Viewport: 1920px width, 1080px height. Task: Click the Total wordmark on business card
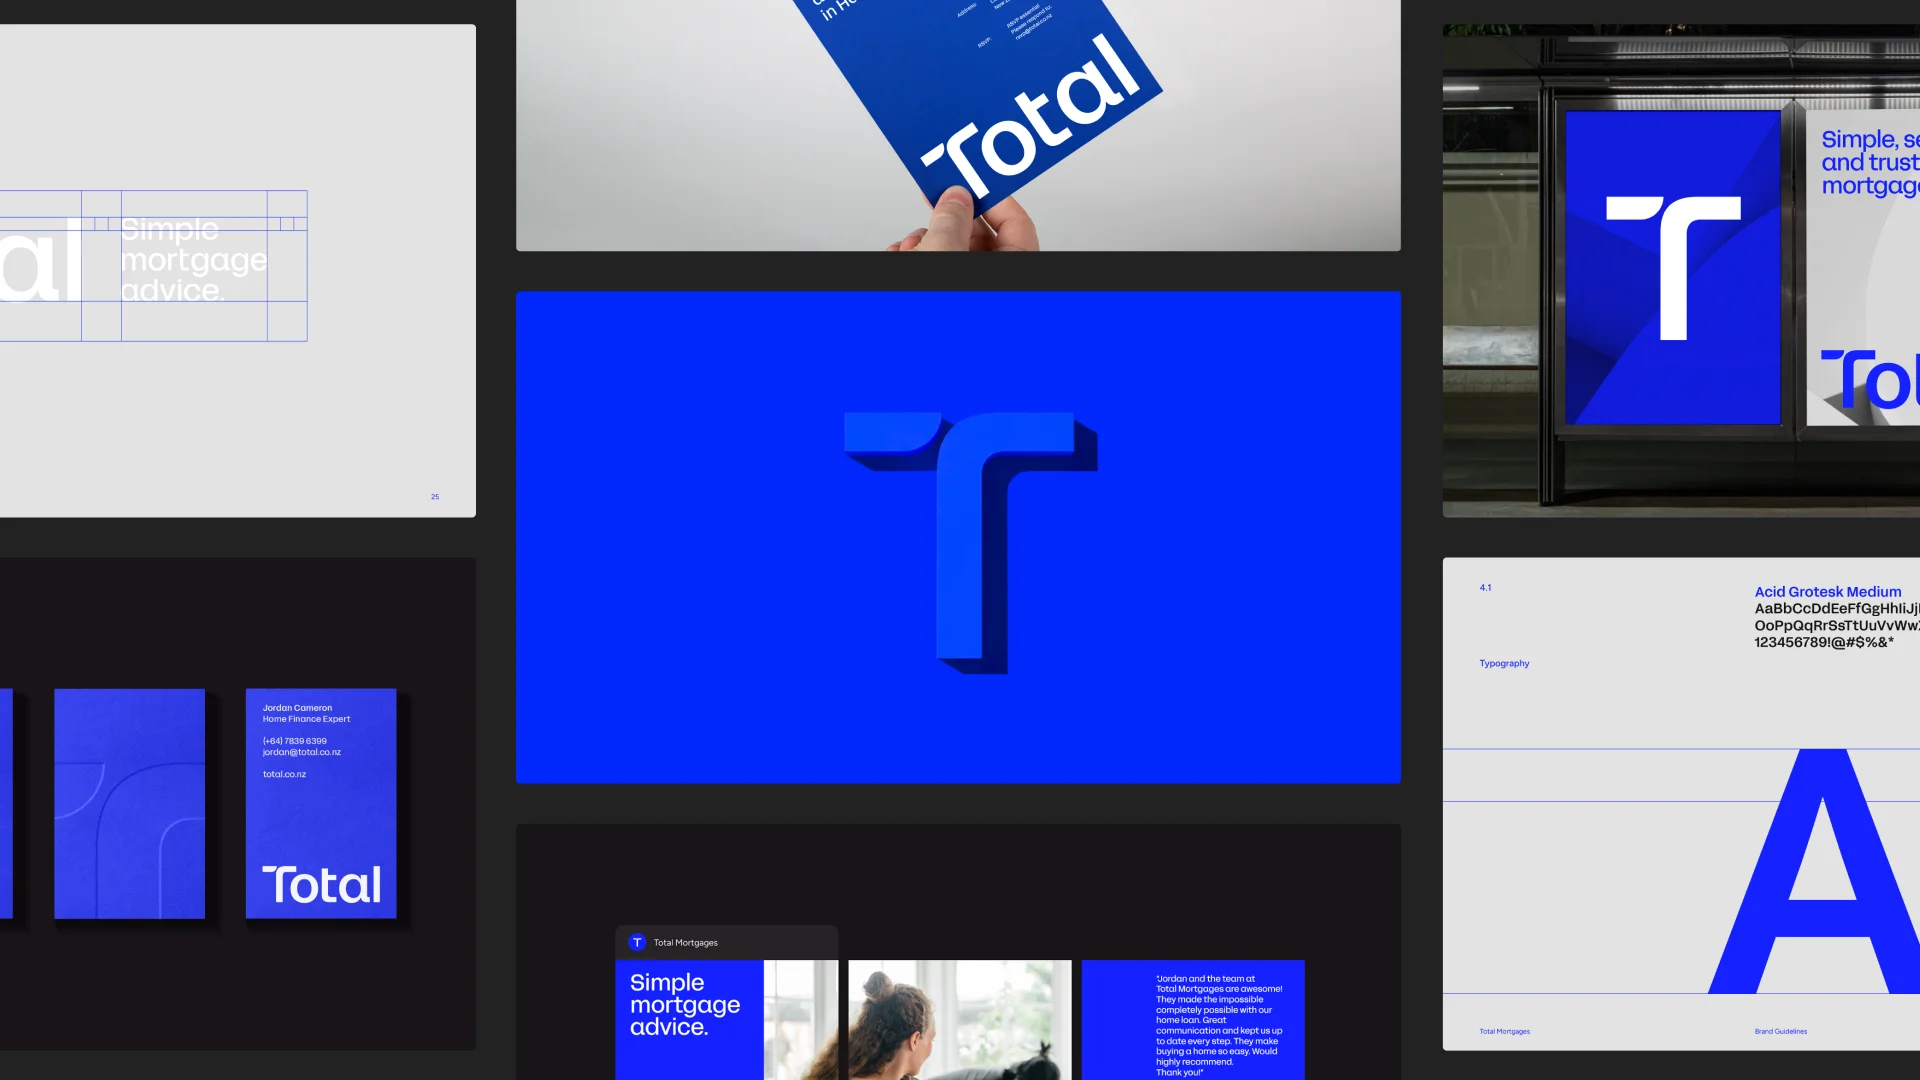point(321,885)
